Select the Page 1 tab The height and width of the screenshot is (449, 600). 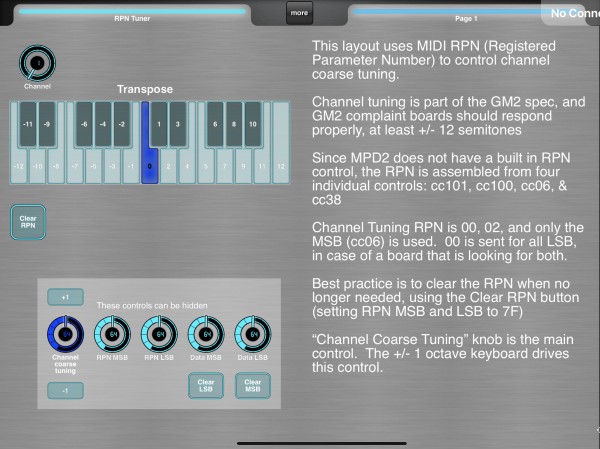click(466, 15)
